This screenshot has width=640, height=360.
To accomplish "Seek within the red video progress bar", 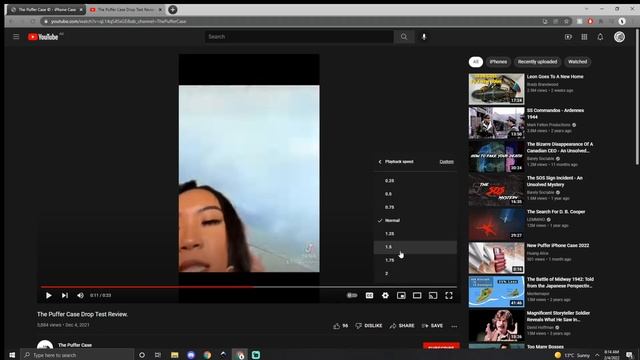I will (147, 287).
